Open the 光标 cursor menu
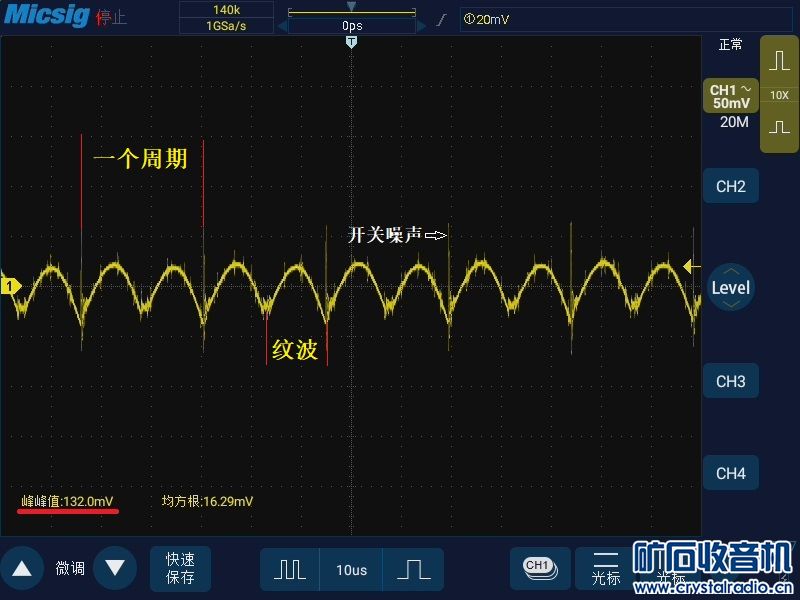Viewport: 800px width, 600px height. pos(605,568)
